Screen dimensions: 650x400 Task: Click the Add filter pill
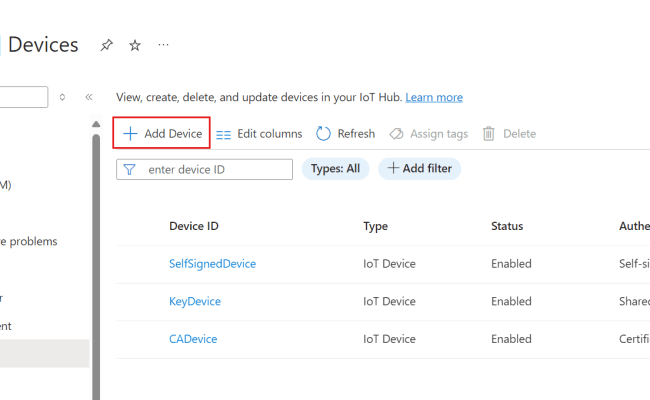click(x=420, y=169)
